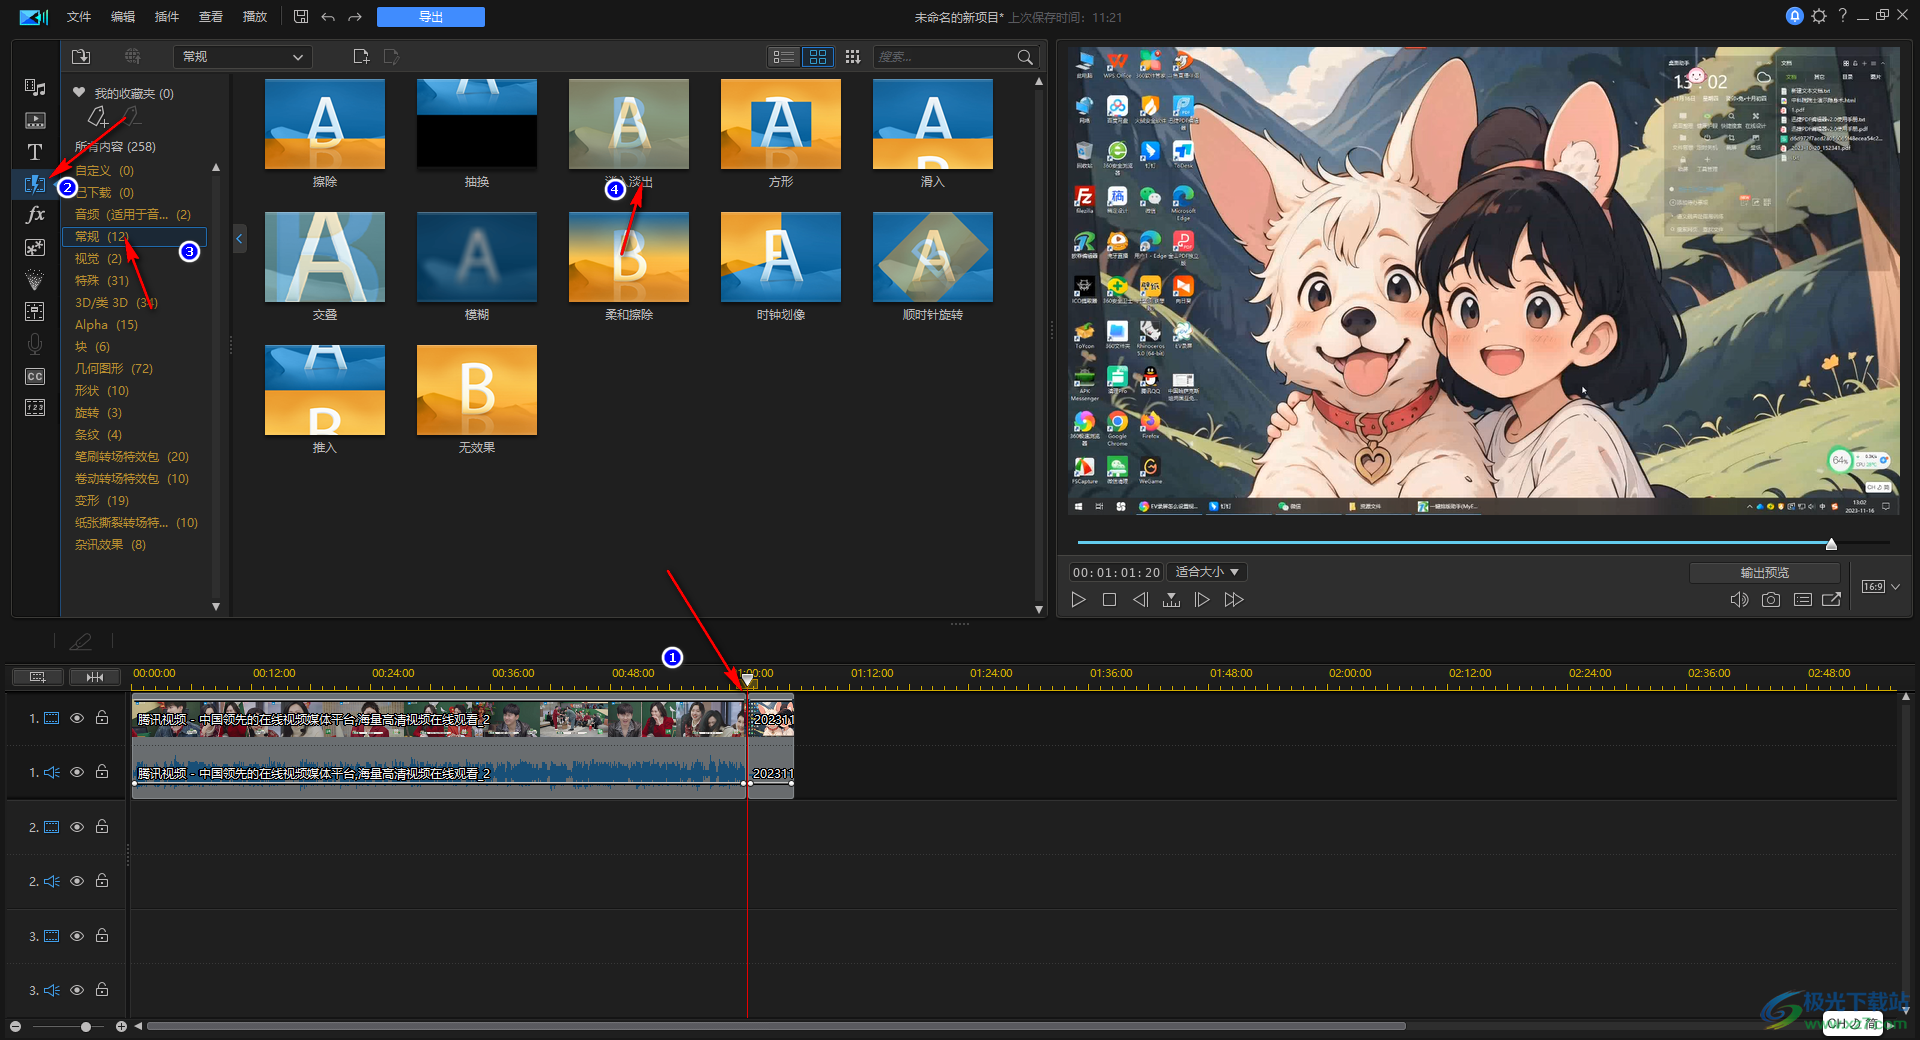Click the timeline zoom out minus icon

click(x=15, y=1026)
